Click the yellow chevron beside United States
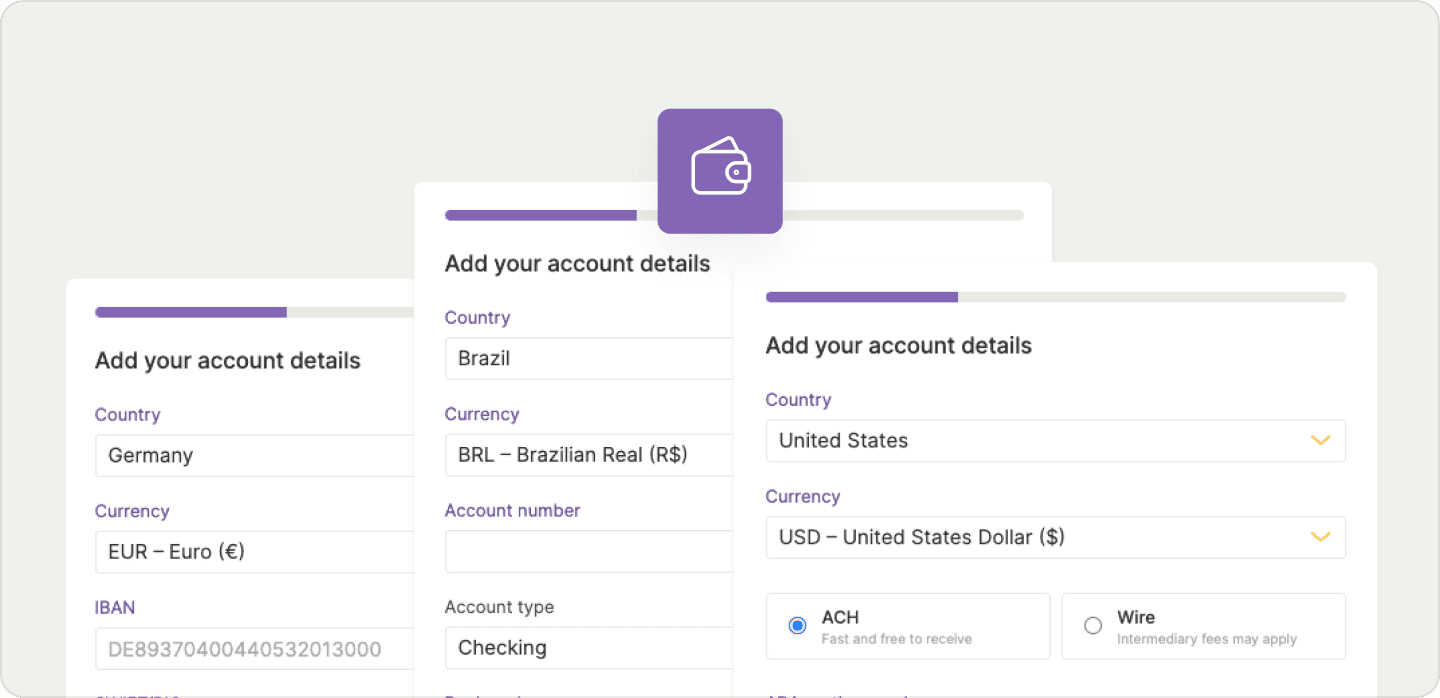 [x=1321, y=440]
